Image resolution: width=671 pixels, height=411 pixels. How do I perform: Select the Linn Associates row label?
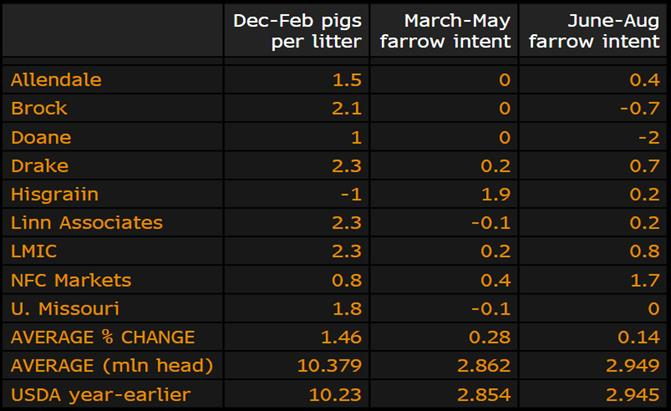pyautogui.click(x=86, y=223)
